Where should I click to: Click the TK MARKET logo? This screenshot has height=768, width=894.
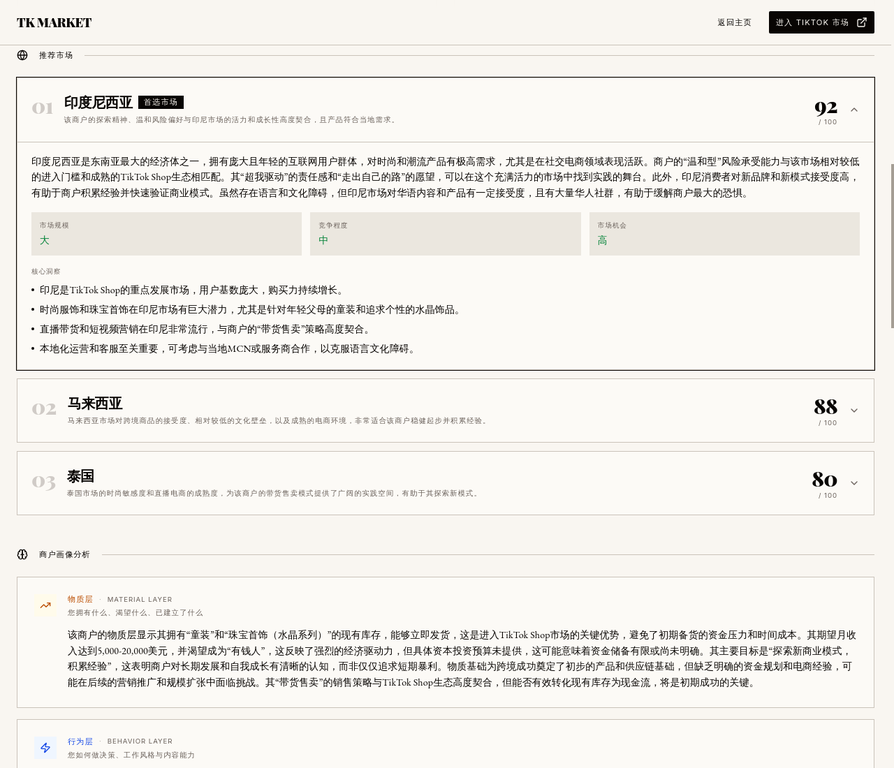point(54,22)
